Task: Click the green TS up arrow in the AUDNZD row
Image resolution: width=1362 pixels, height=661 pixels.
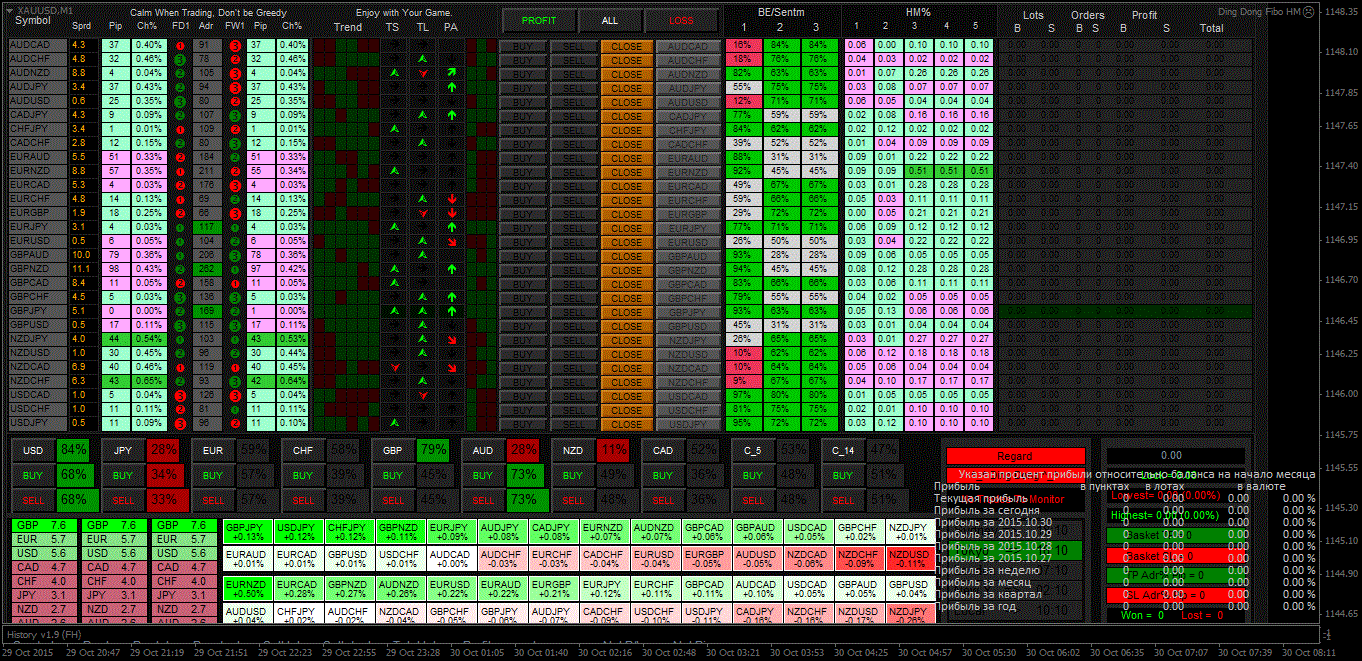Action: pyautogui.click(x=394, y=74)
